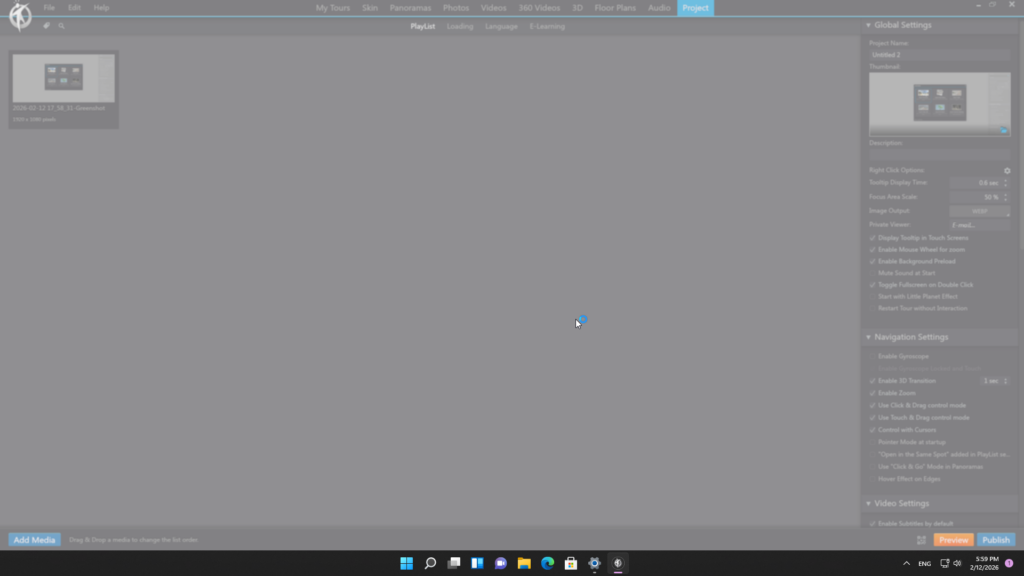This screenshot has width=1024, height=576.
Task: Select the Greenshot media thumbnail in playlist
Action: pyautogui.click(x=63, y=79)
